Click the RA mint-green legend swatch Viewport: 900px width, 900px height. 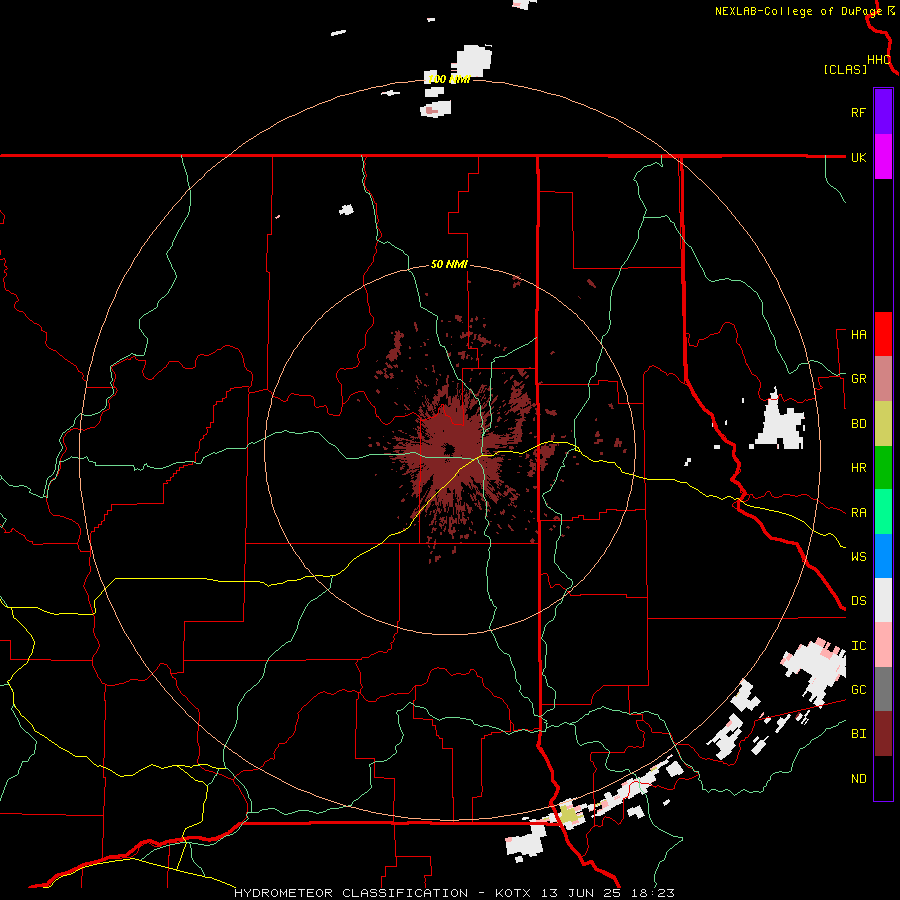tap(883, 512)
